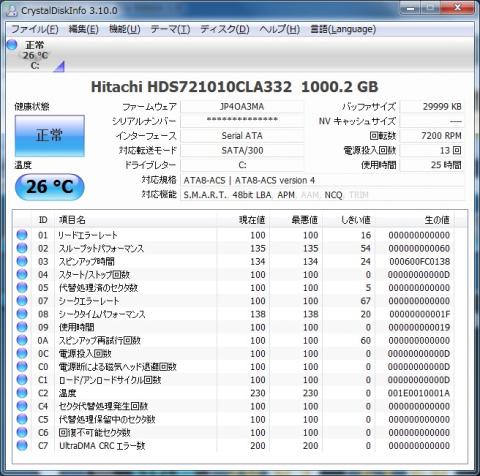Viewport: 480px width, 476px height.
Task: Open the 編集(E) menu
Action: pyautogui.click(x=84, y=29)
